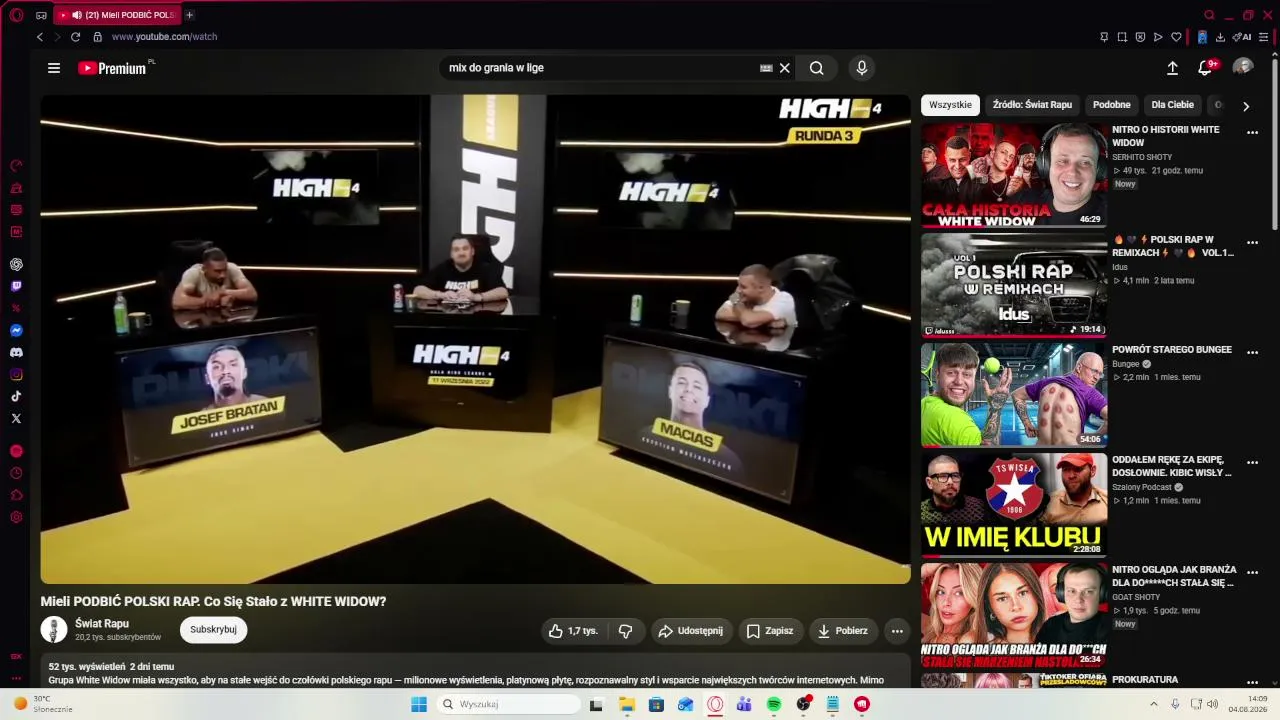Open Opera workspaces / tab islands icon

41,15
